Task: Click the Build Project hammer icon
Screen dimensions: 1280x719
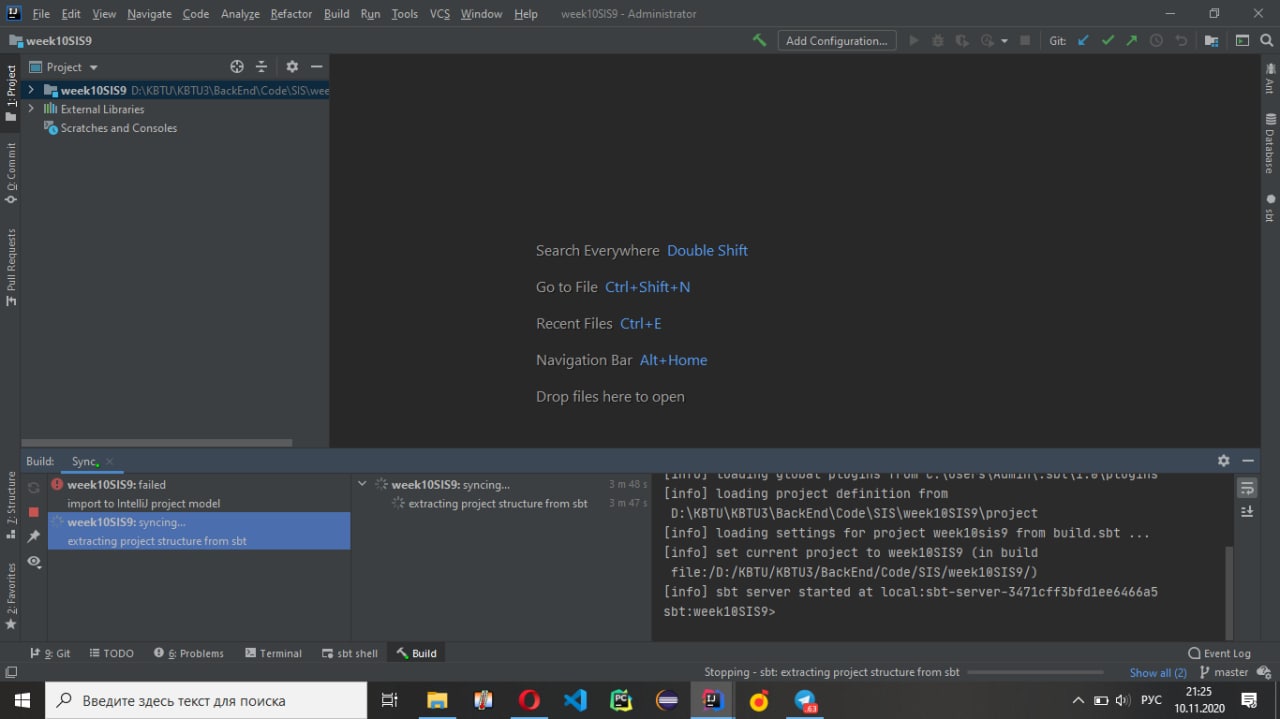Action: [760, 41]
